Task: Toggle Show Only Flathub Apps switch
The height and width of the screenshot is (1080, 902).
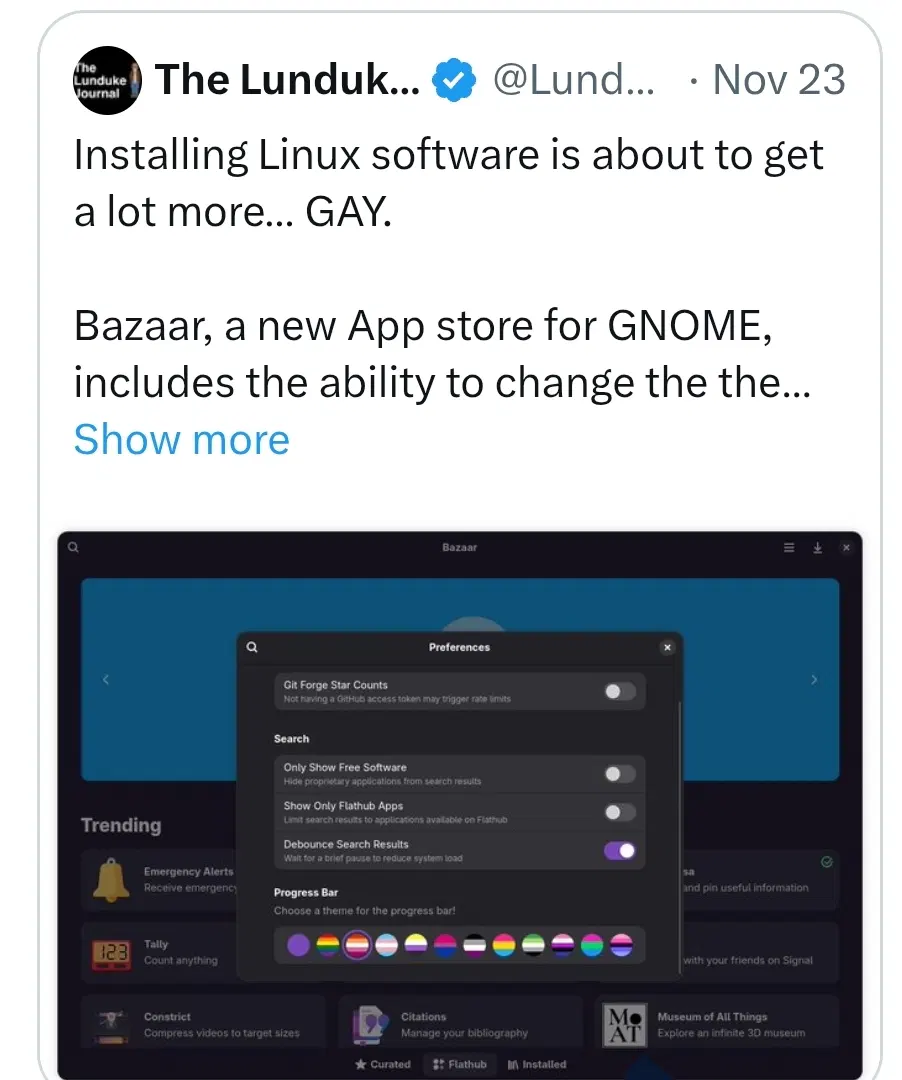Action: 620,812
